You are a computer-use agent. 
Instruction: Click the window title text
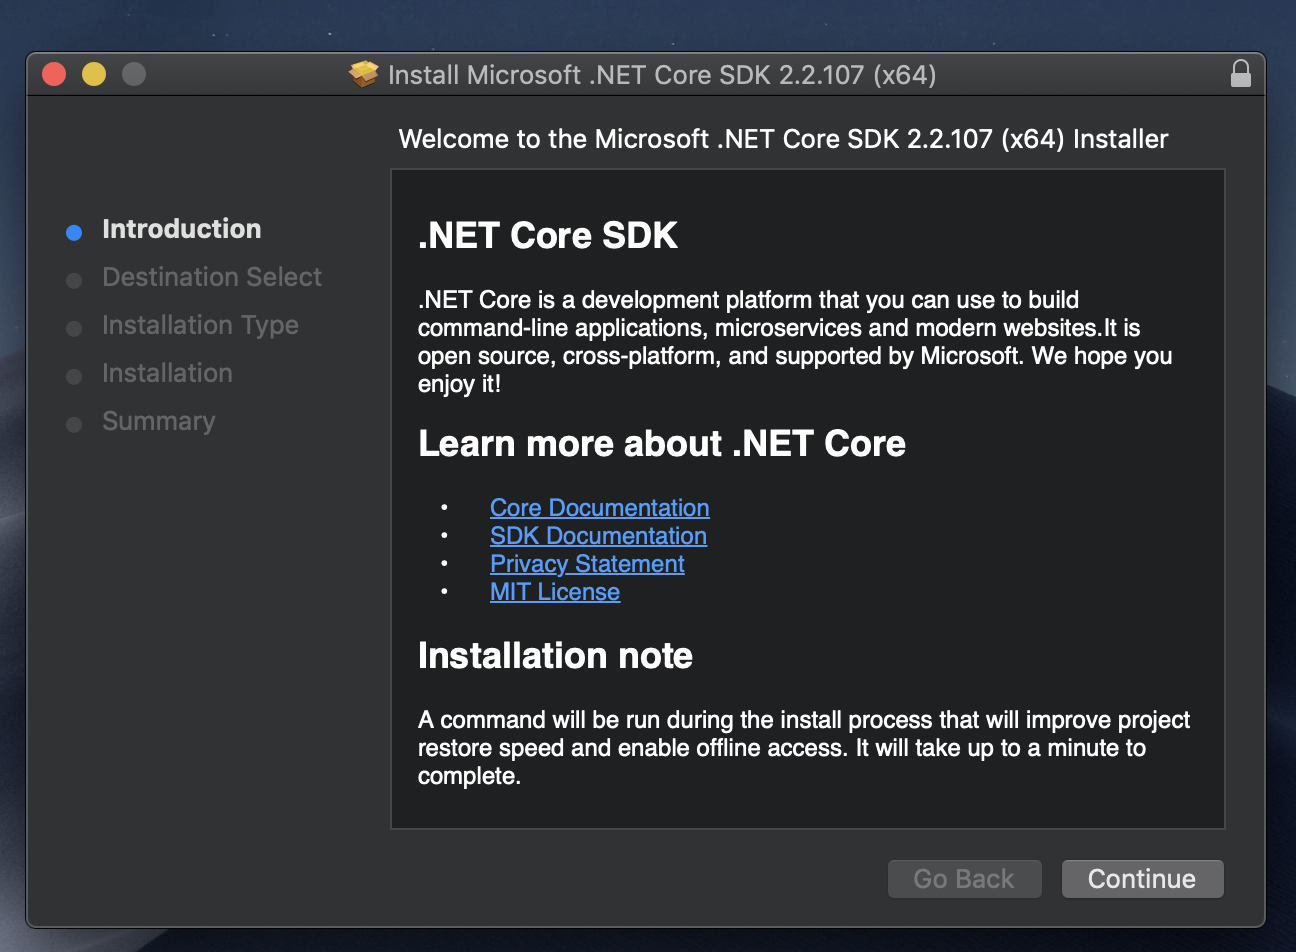pyautogui.click(x=661, y=75)
